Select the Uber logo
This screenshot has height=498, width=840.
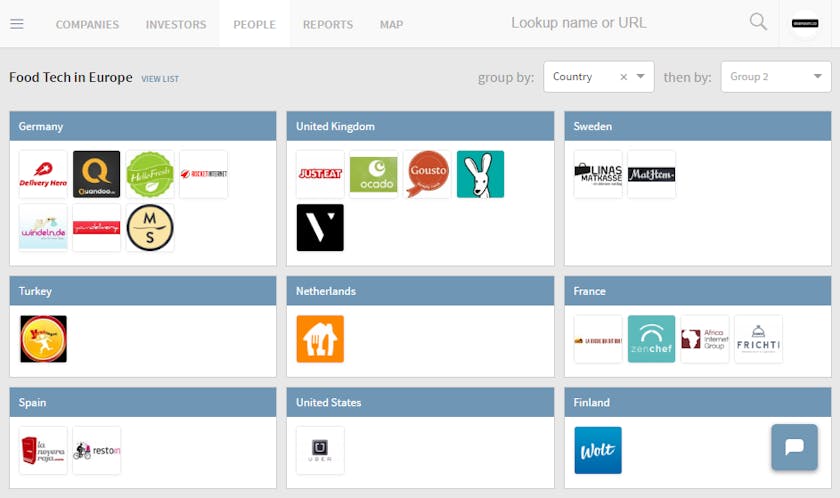coord(320,450)
